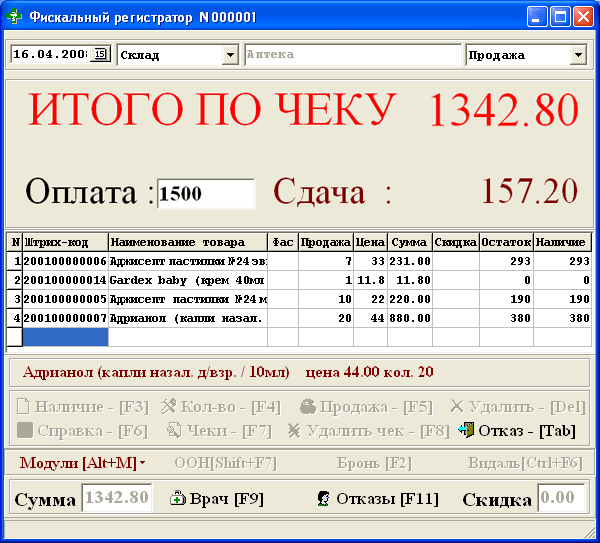Click the Оплата payment input field

[206, 194]
